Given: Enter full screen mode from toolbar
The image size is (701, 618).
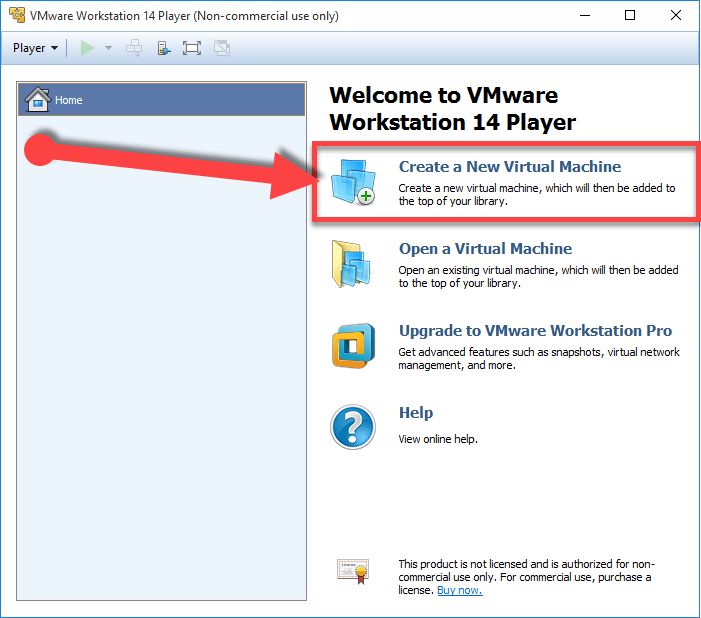Looking at the screenshot, I should coord(192,48).
